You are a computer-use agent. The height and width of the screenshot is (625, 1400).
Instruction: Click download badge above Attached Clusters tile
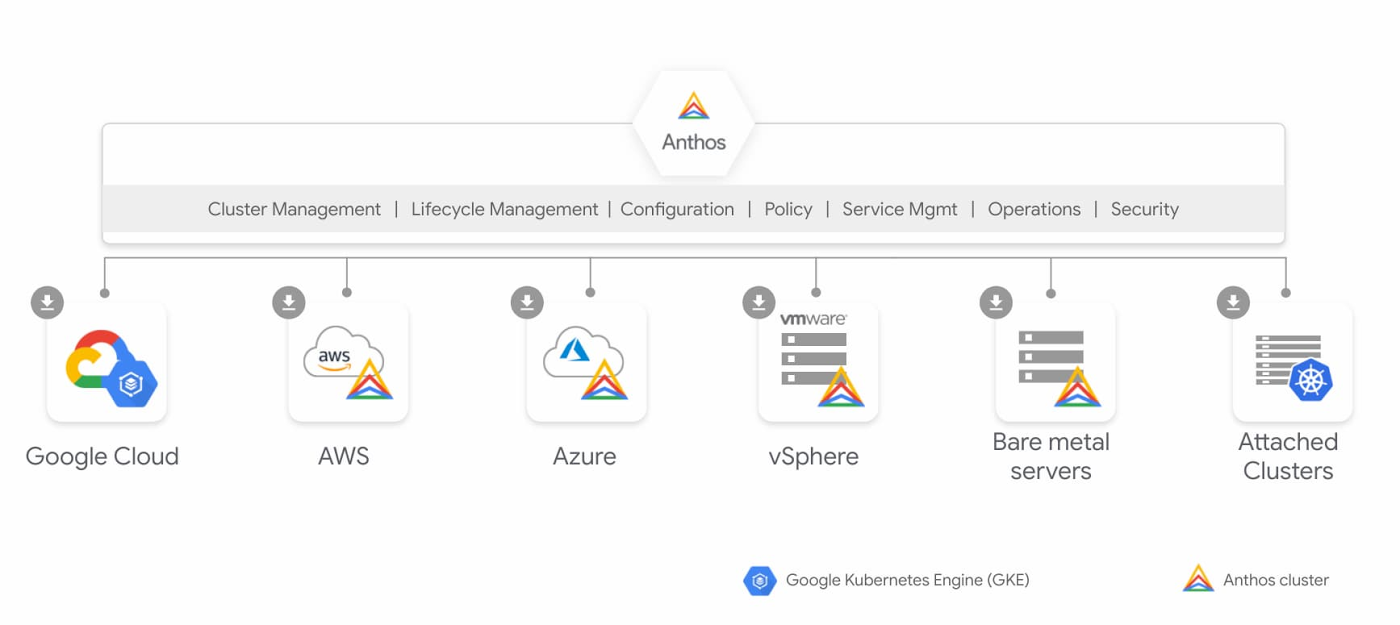click(1233, 302)
